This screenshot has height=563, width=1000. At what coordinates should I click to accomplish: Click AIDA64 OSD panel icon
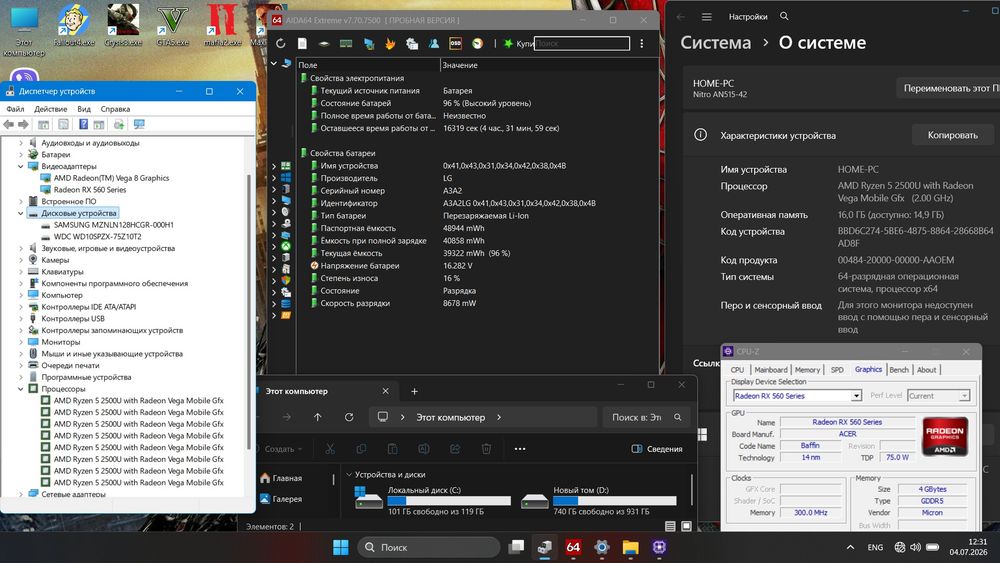click(x=455, y=43)
